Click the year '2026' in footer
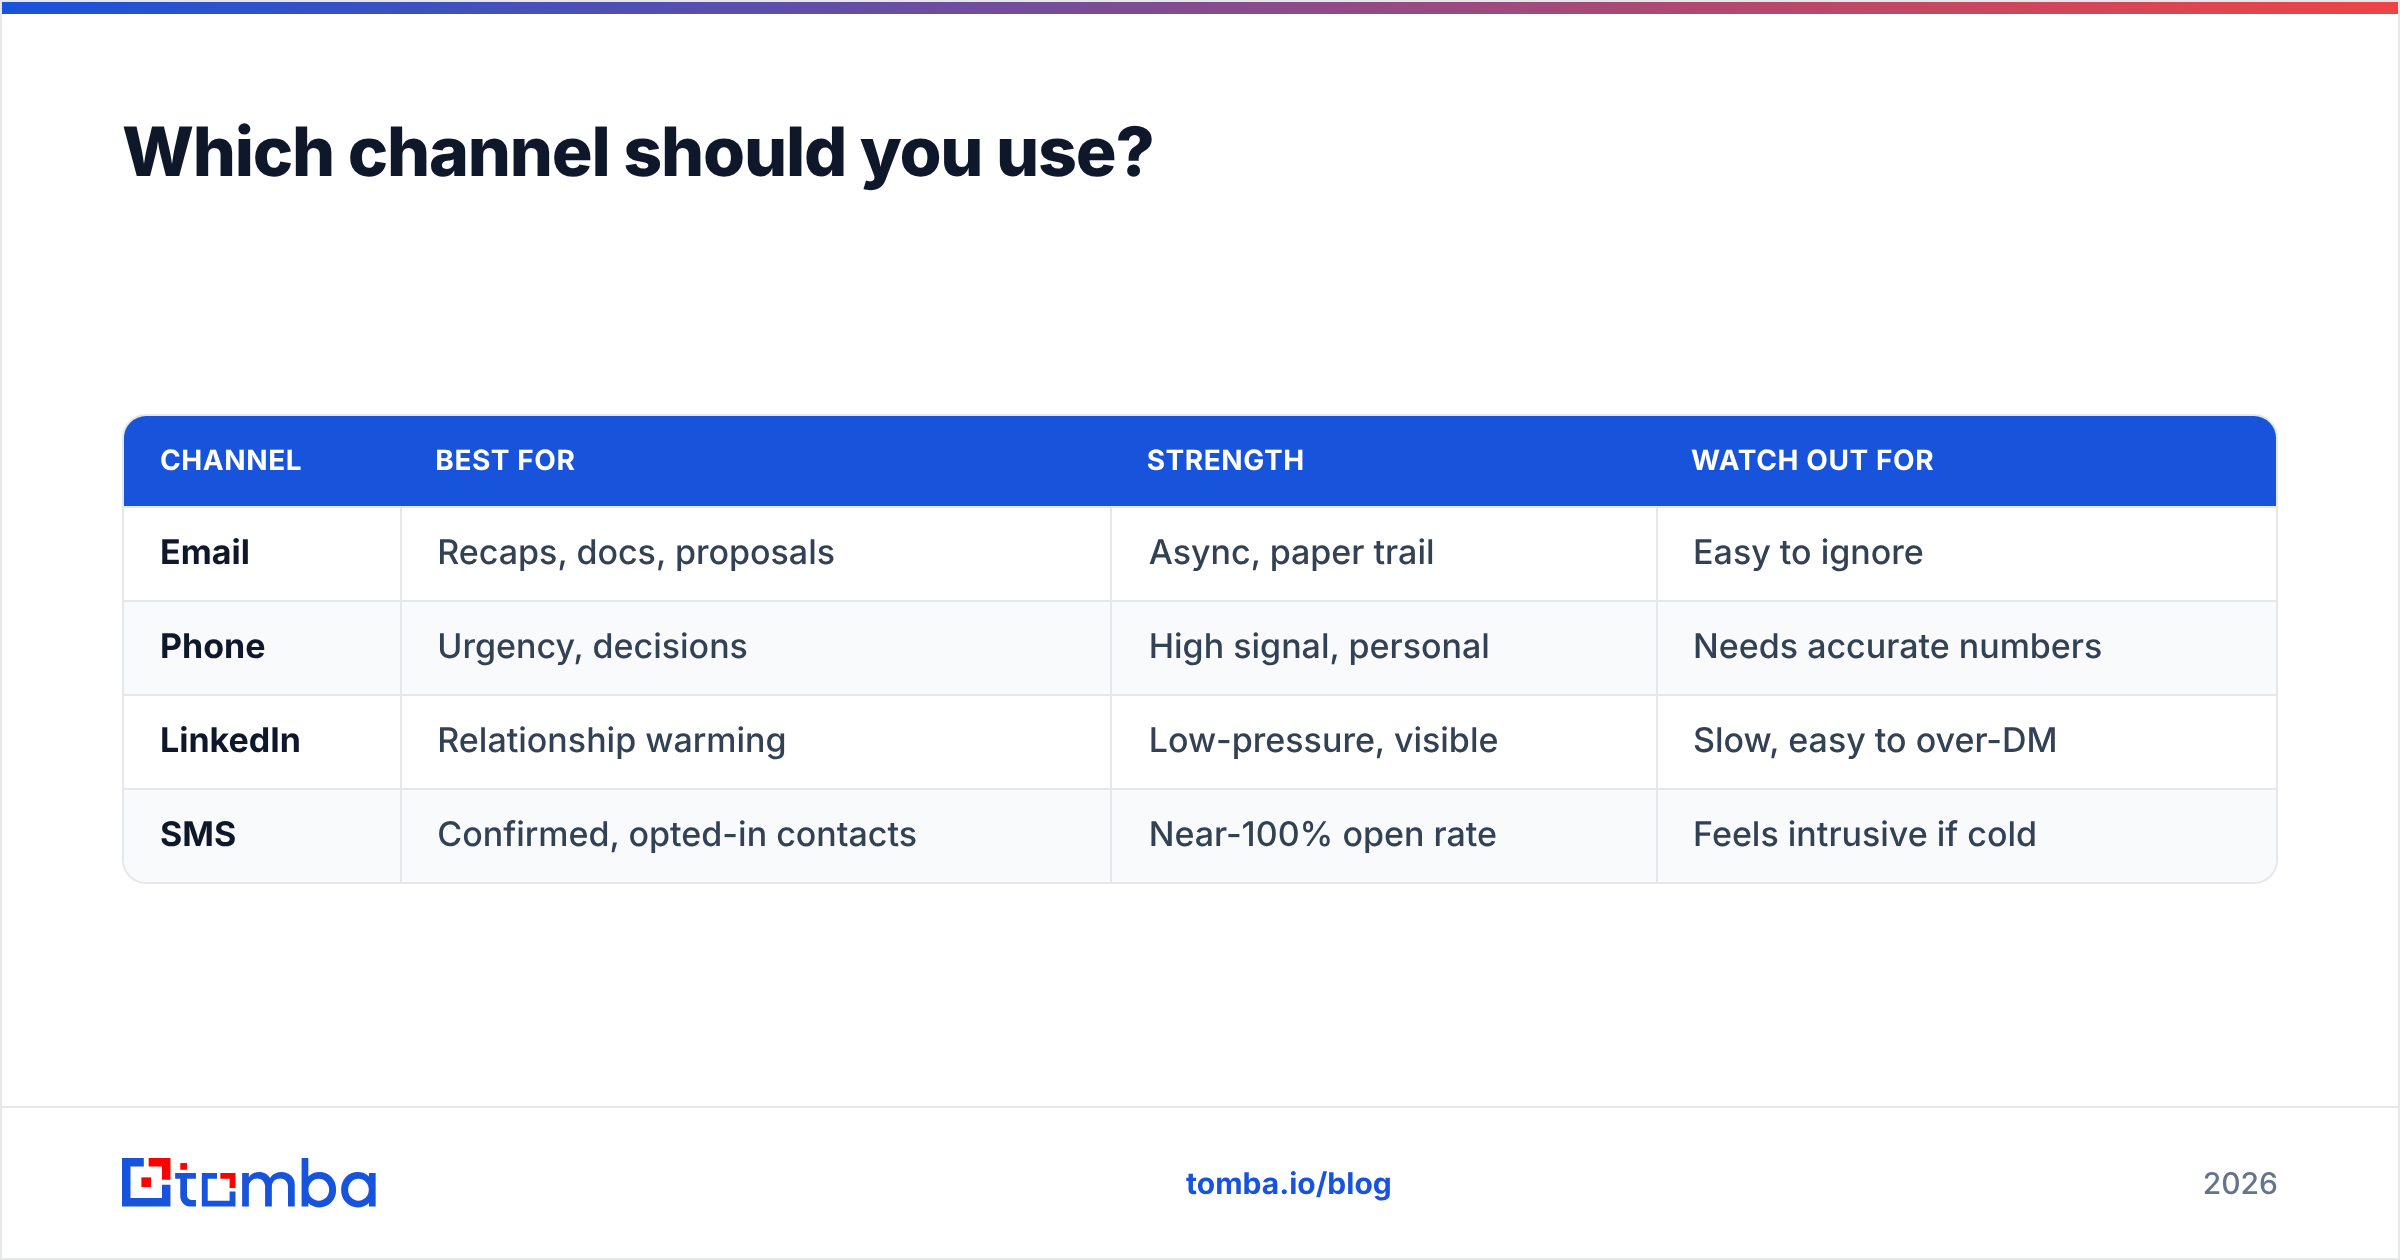The image size is (2400, 1260). click(x=2240, y=1184)
